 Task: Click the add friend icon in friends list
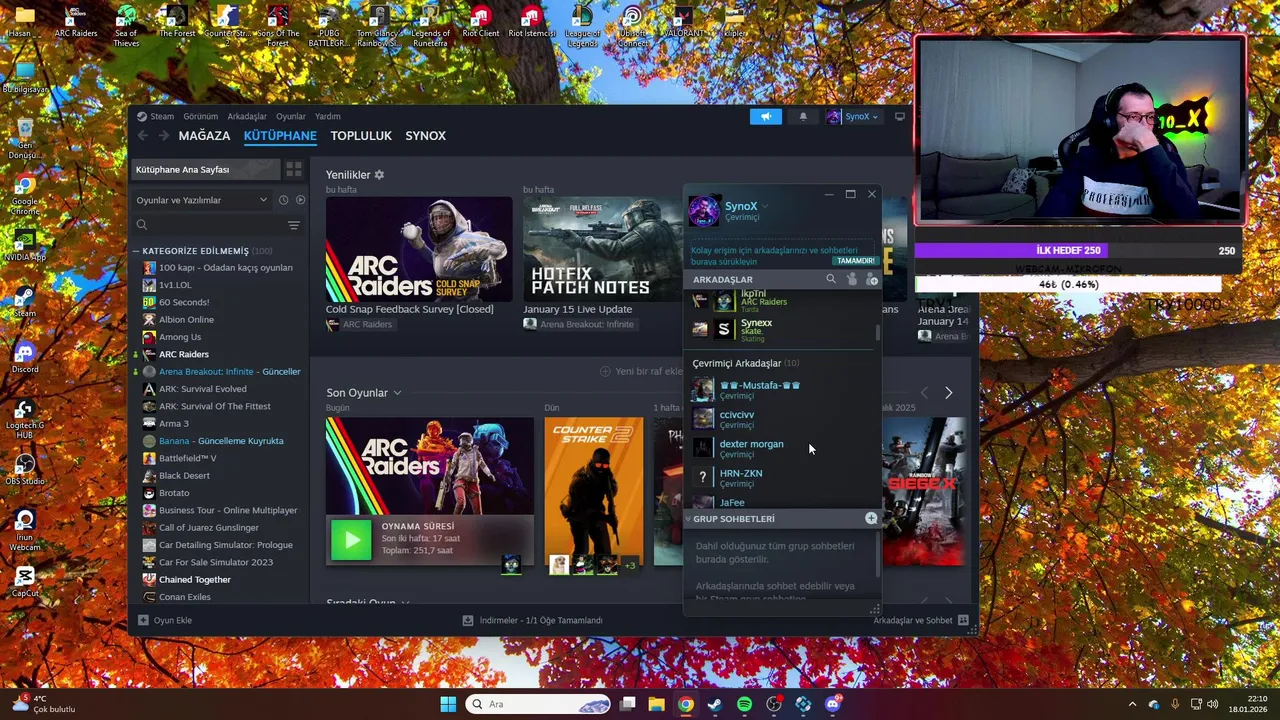871,280
